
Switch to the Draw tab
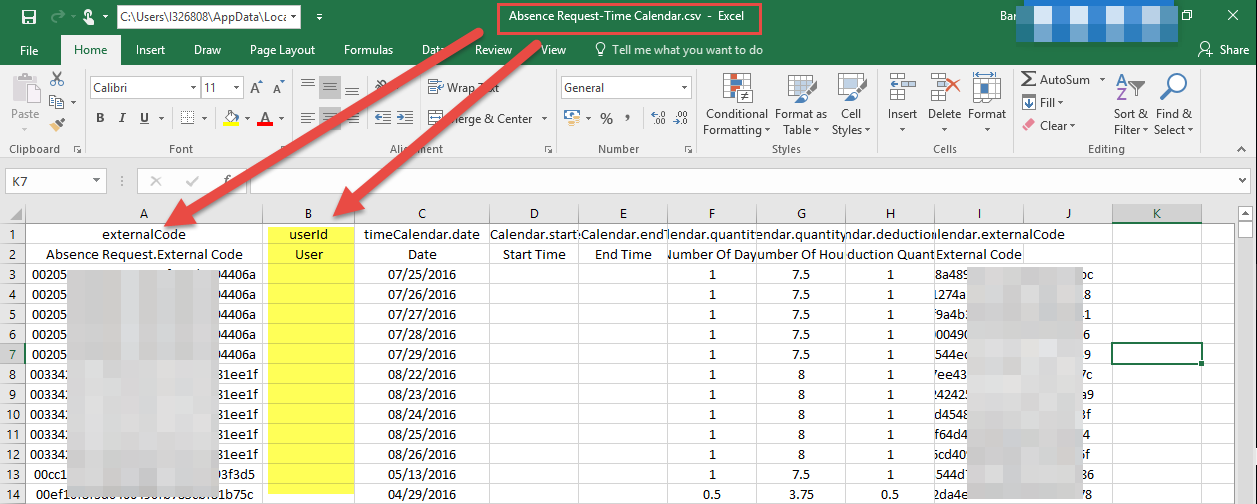[x=208, y=50]
